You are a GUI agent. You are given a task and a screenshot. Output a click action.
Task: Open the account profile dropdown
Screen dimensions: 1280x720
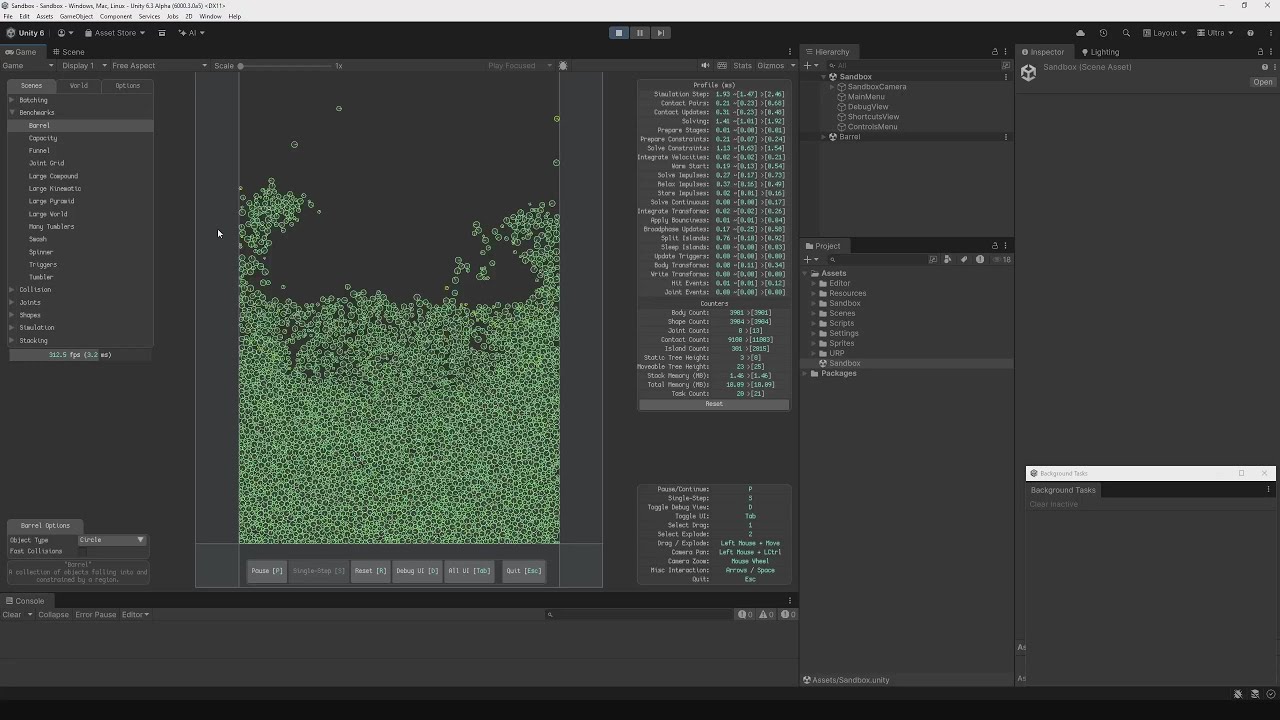point(65,33)
